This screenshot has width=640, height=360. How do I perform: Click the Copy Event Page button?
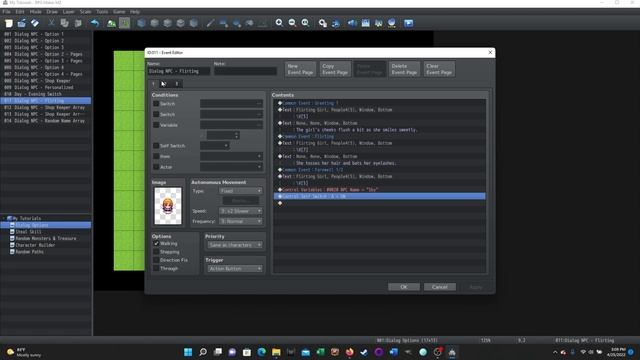[335, 69]
